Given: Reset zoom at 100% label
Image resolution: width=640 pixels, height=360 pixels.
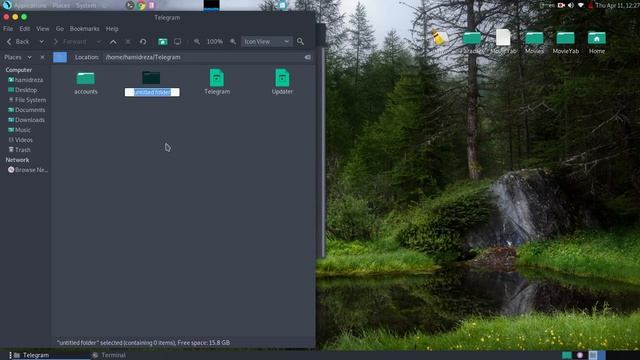Looking at the screenshot, I should point(215,42).
